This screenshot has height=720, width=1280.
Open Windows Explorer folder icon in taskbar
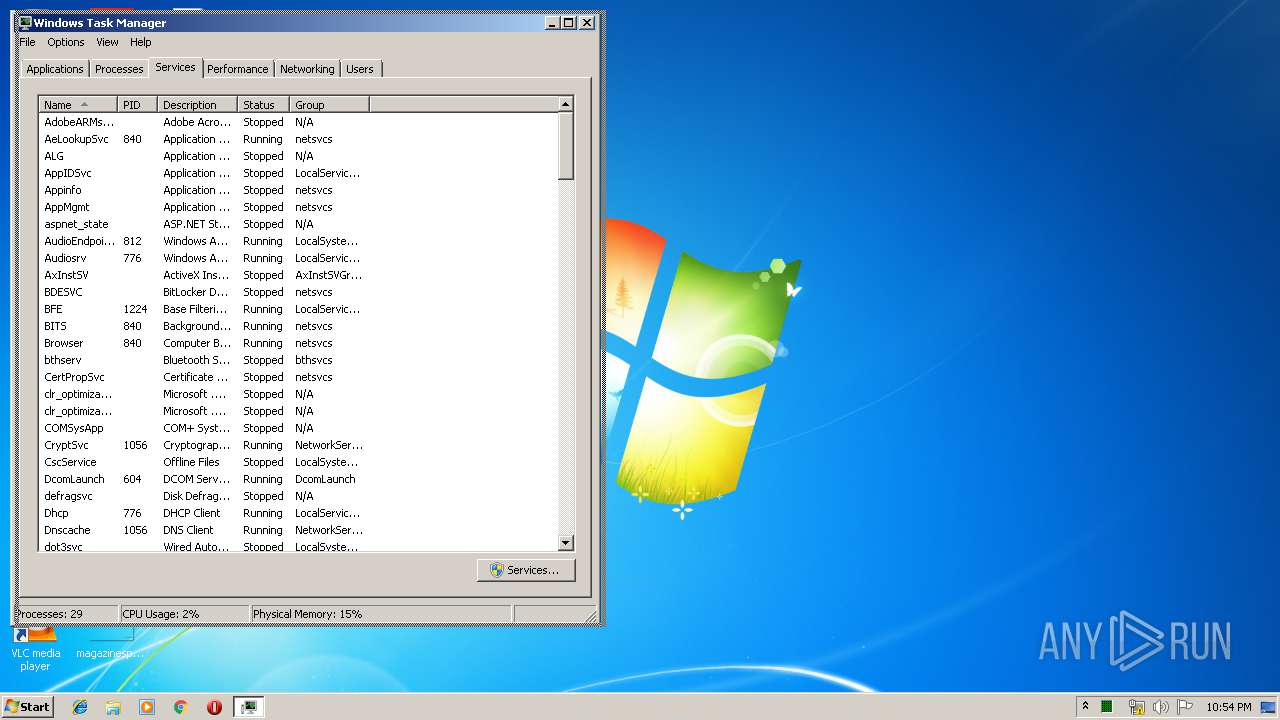113,707
